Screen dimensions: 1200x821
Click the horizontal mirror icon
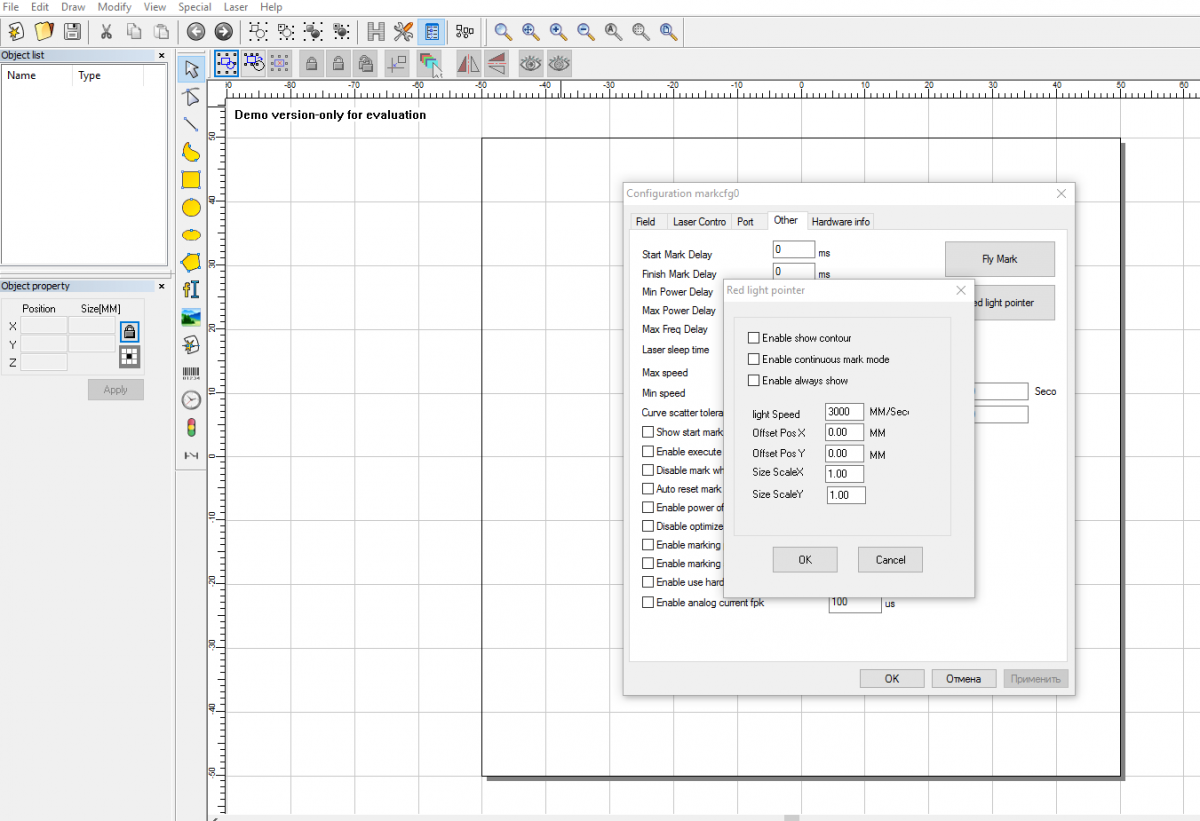pyautogui.click(x=468, y=64)
